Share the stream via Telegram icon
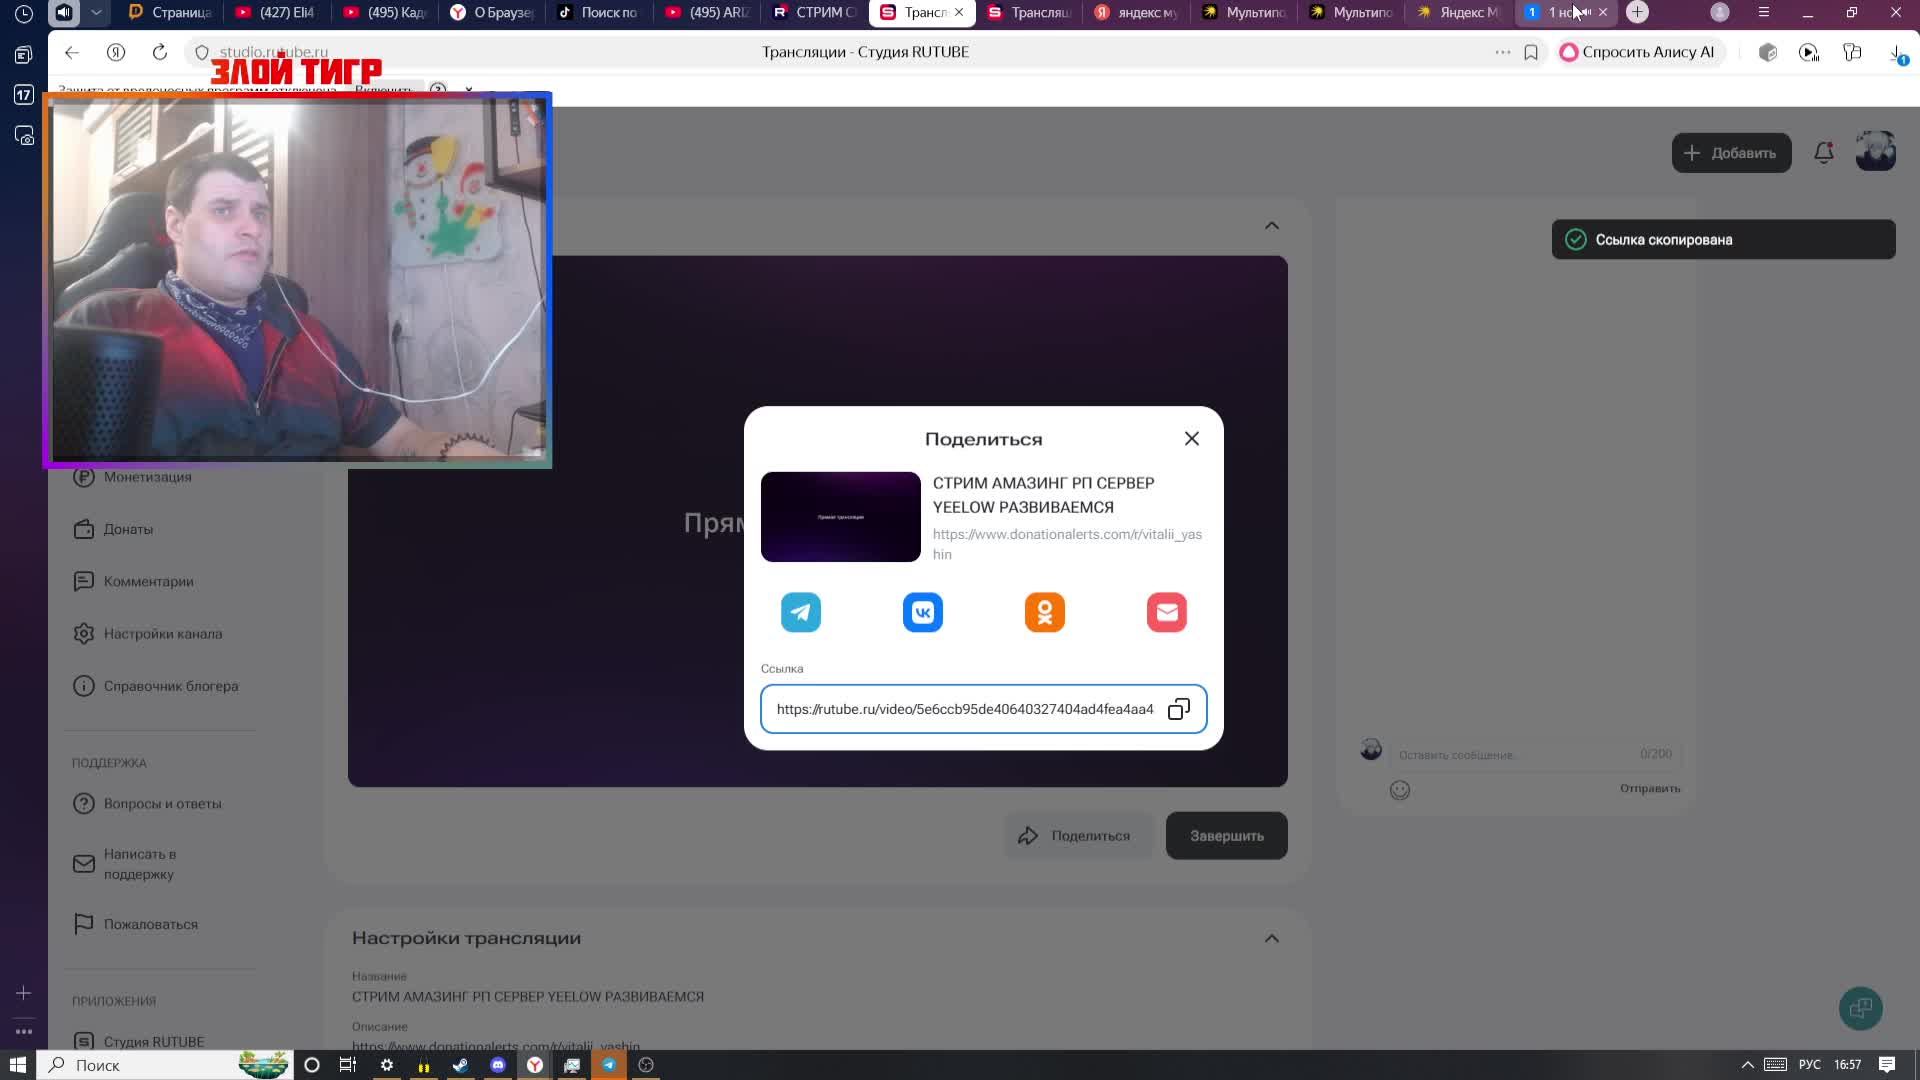The height and width of the screenshot is (1080, 1920). [x=801, y=612]
